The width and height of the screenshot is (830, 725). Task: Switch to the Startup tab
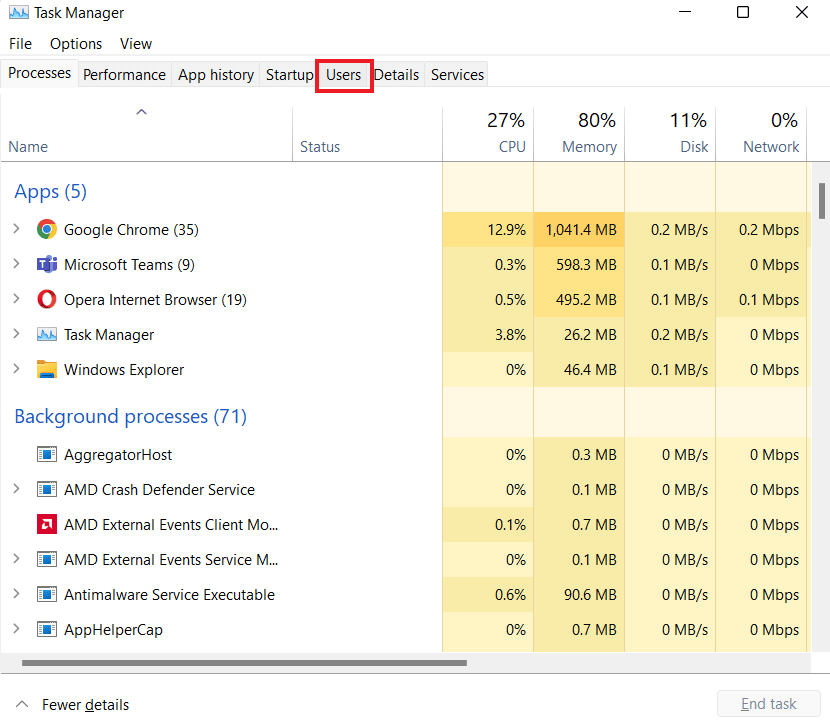(x=289, y=75)
